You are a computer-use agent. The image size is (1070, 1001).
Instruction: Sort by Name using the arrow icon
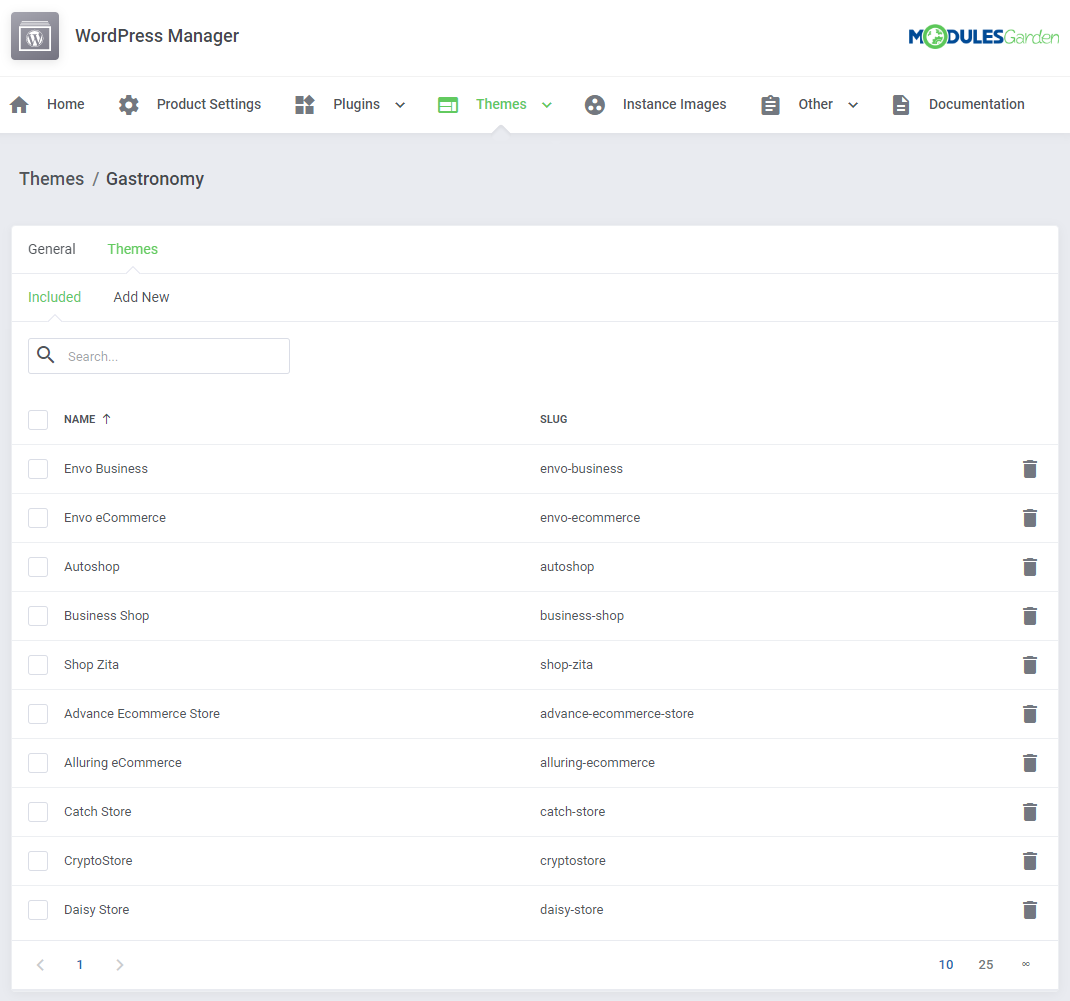(106, 419)
